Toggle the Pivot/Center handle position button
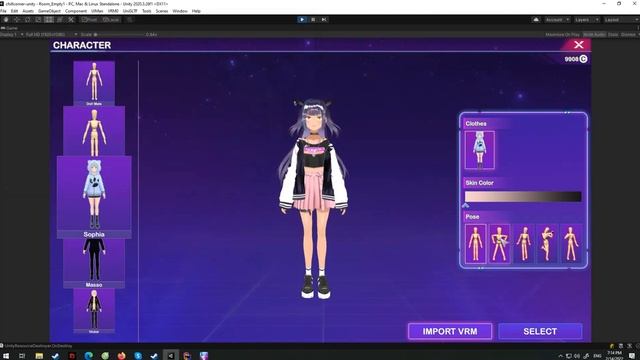 pos(89,20)
